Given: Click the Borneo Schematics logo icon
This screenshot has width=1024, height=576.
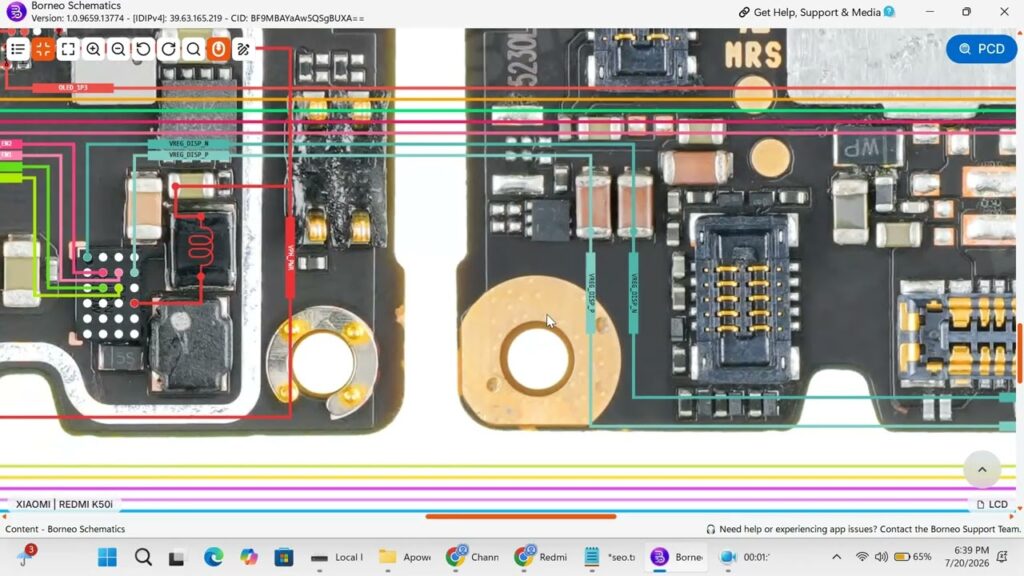Looking at the screenshot, I should point(15,11).
